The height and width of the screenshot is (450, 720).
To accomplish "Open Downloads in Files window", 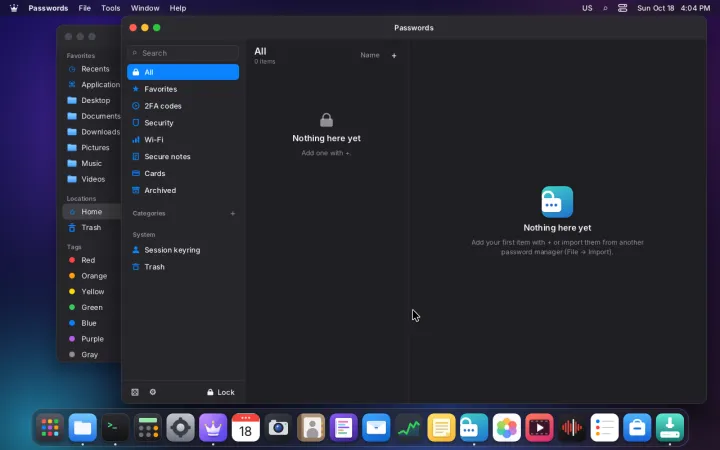I will [91, 132].
